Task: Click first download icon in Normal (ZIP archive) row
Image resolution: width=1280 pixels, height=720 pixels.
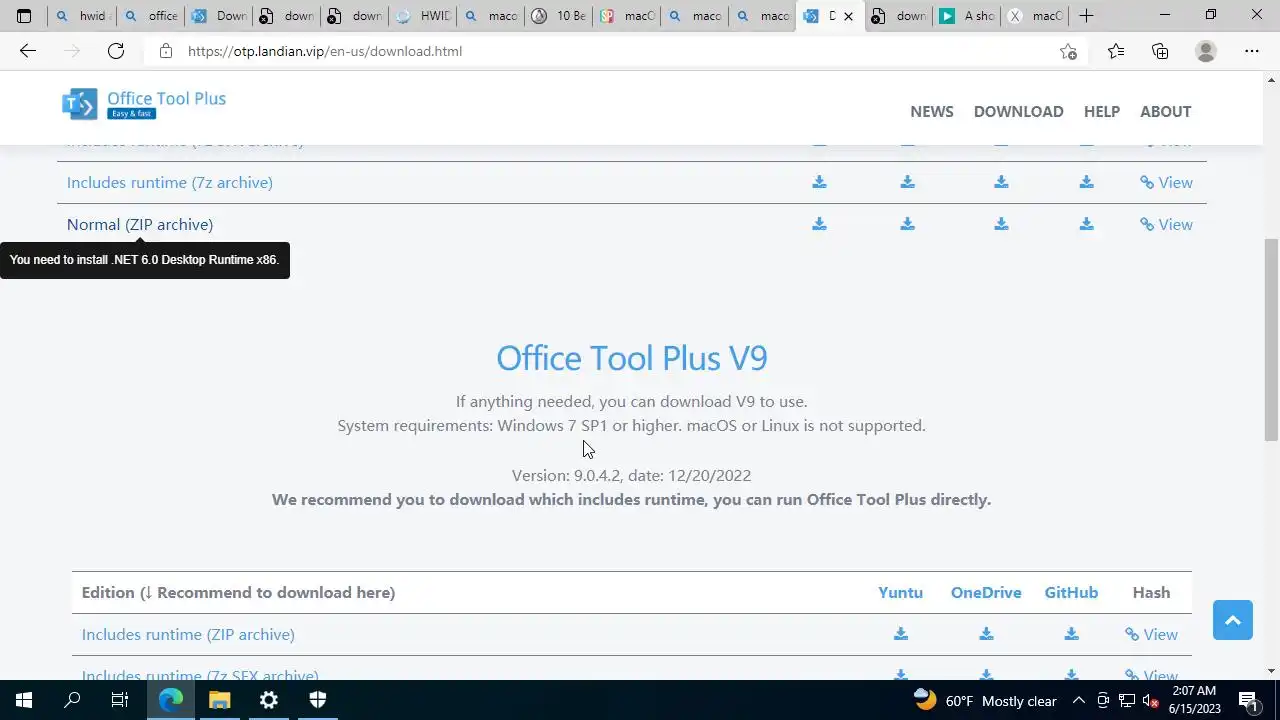Action: [819, 224]
